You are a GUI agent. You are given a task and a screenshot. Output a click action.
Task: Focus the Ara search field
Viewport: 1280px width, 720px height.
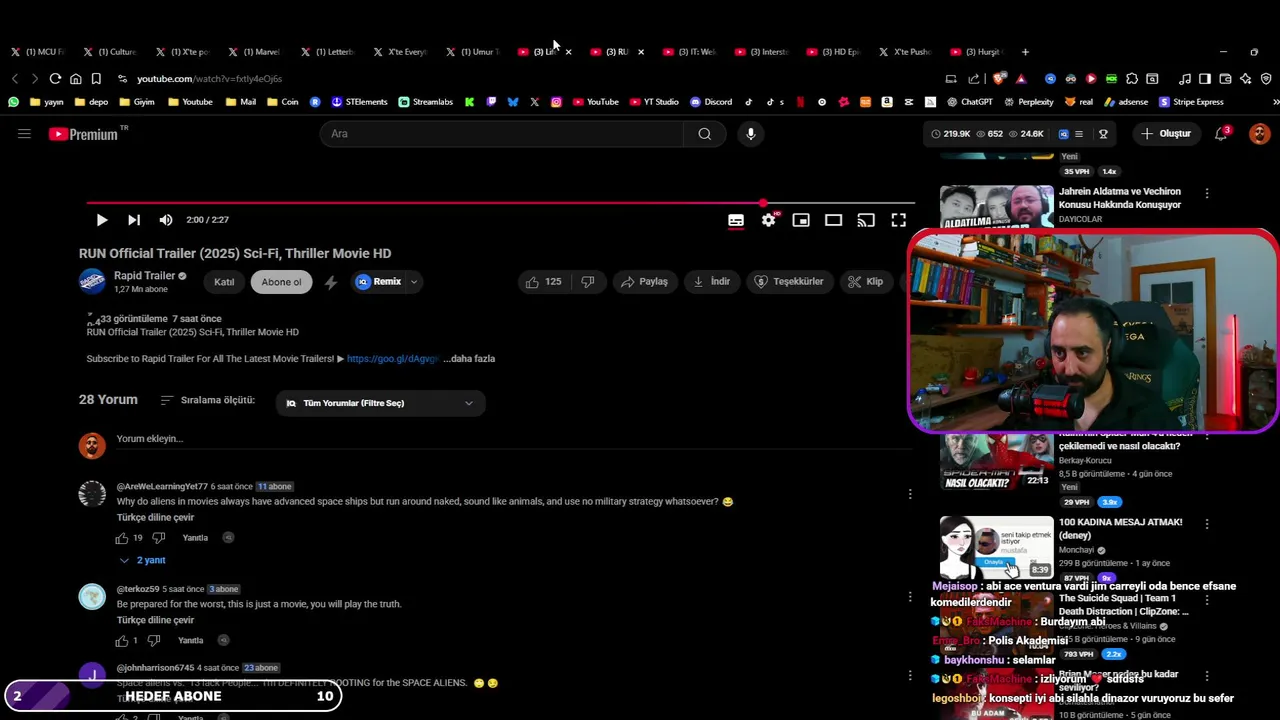tap(502, 134)
